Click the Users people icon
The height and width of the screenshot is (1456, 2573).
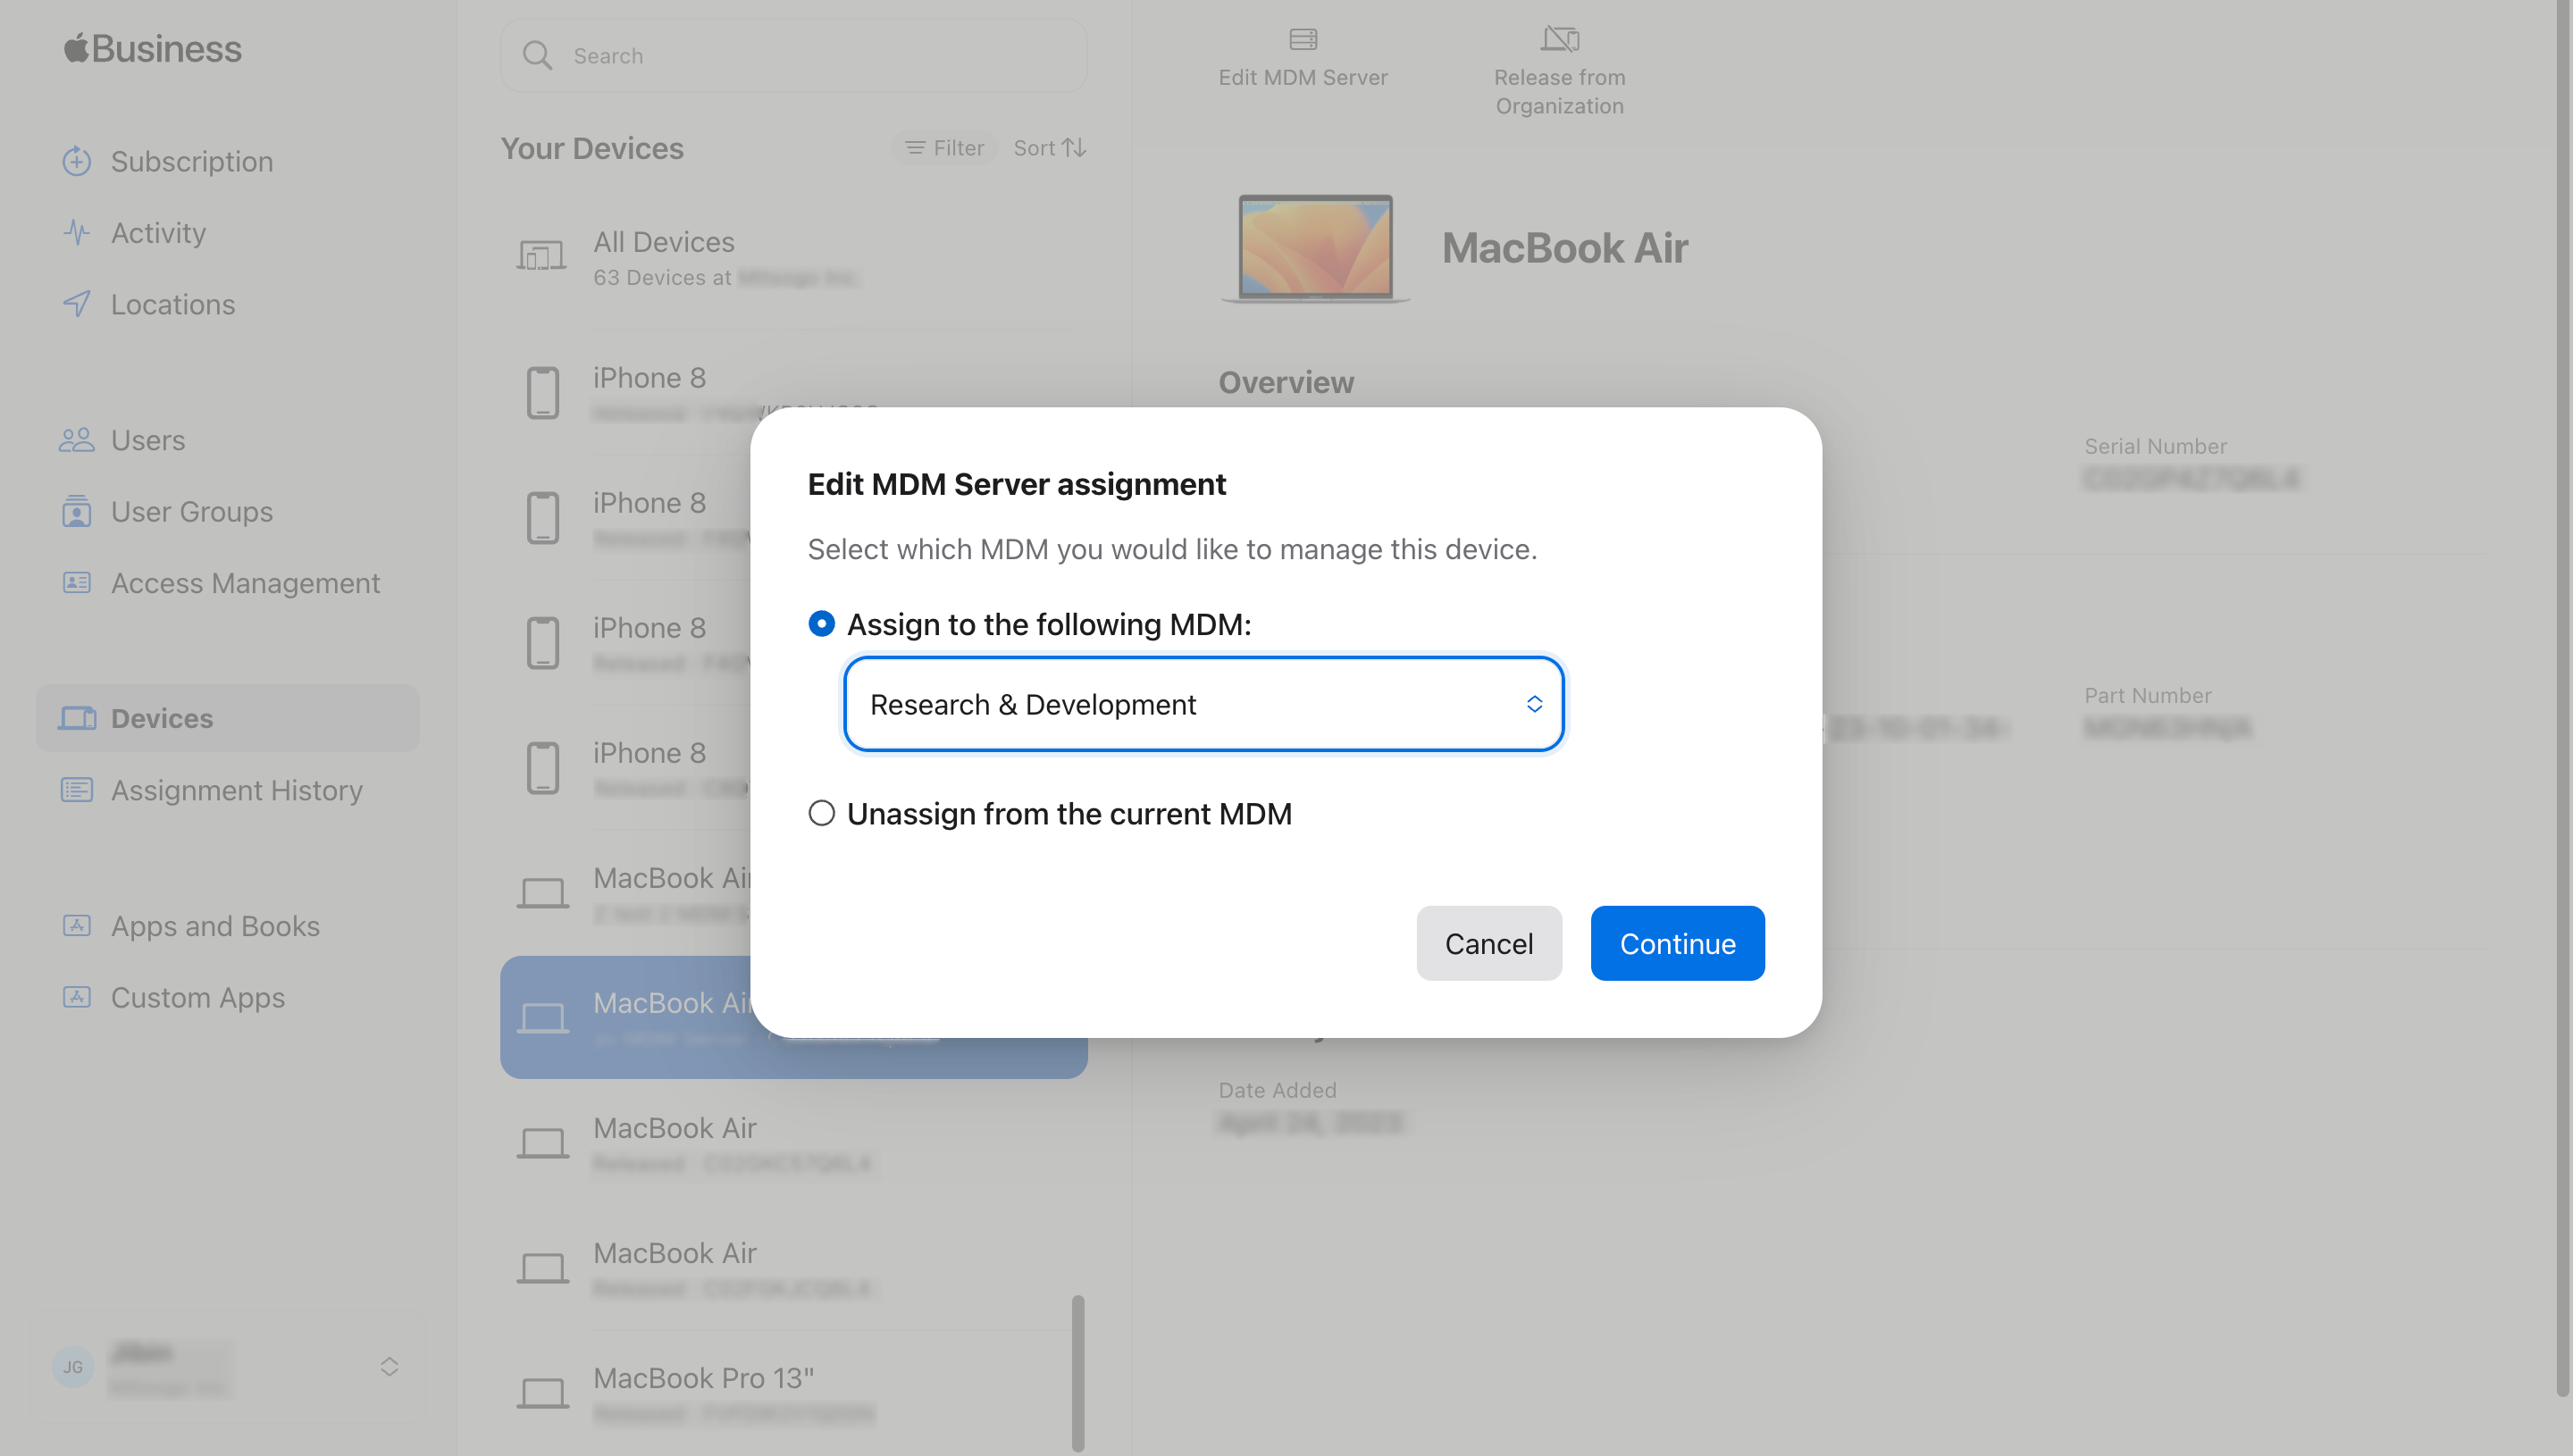tap(77, 440)
